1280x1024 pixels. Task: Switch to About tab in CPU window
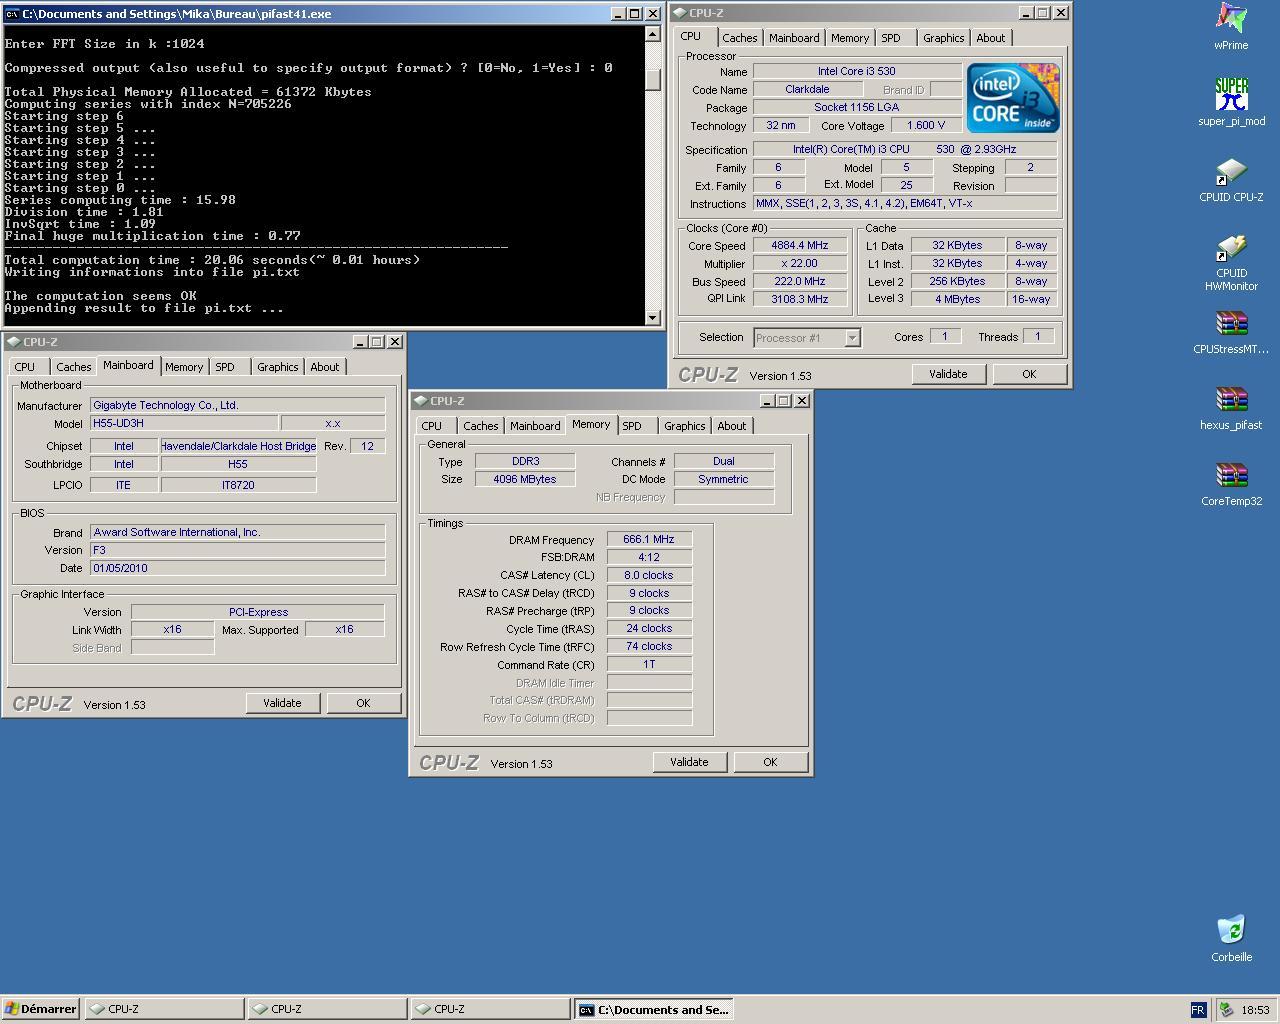[x=991, y=38]
